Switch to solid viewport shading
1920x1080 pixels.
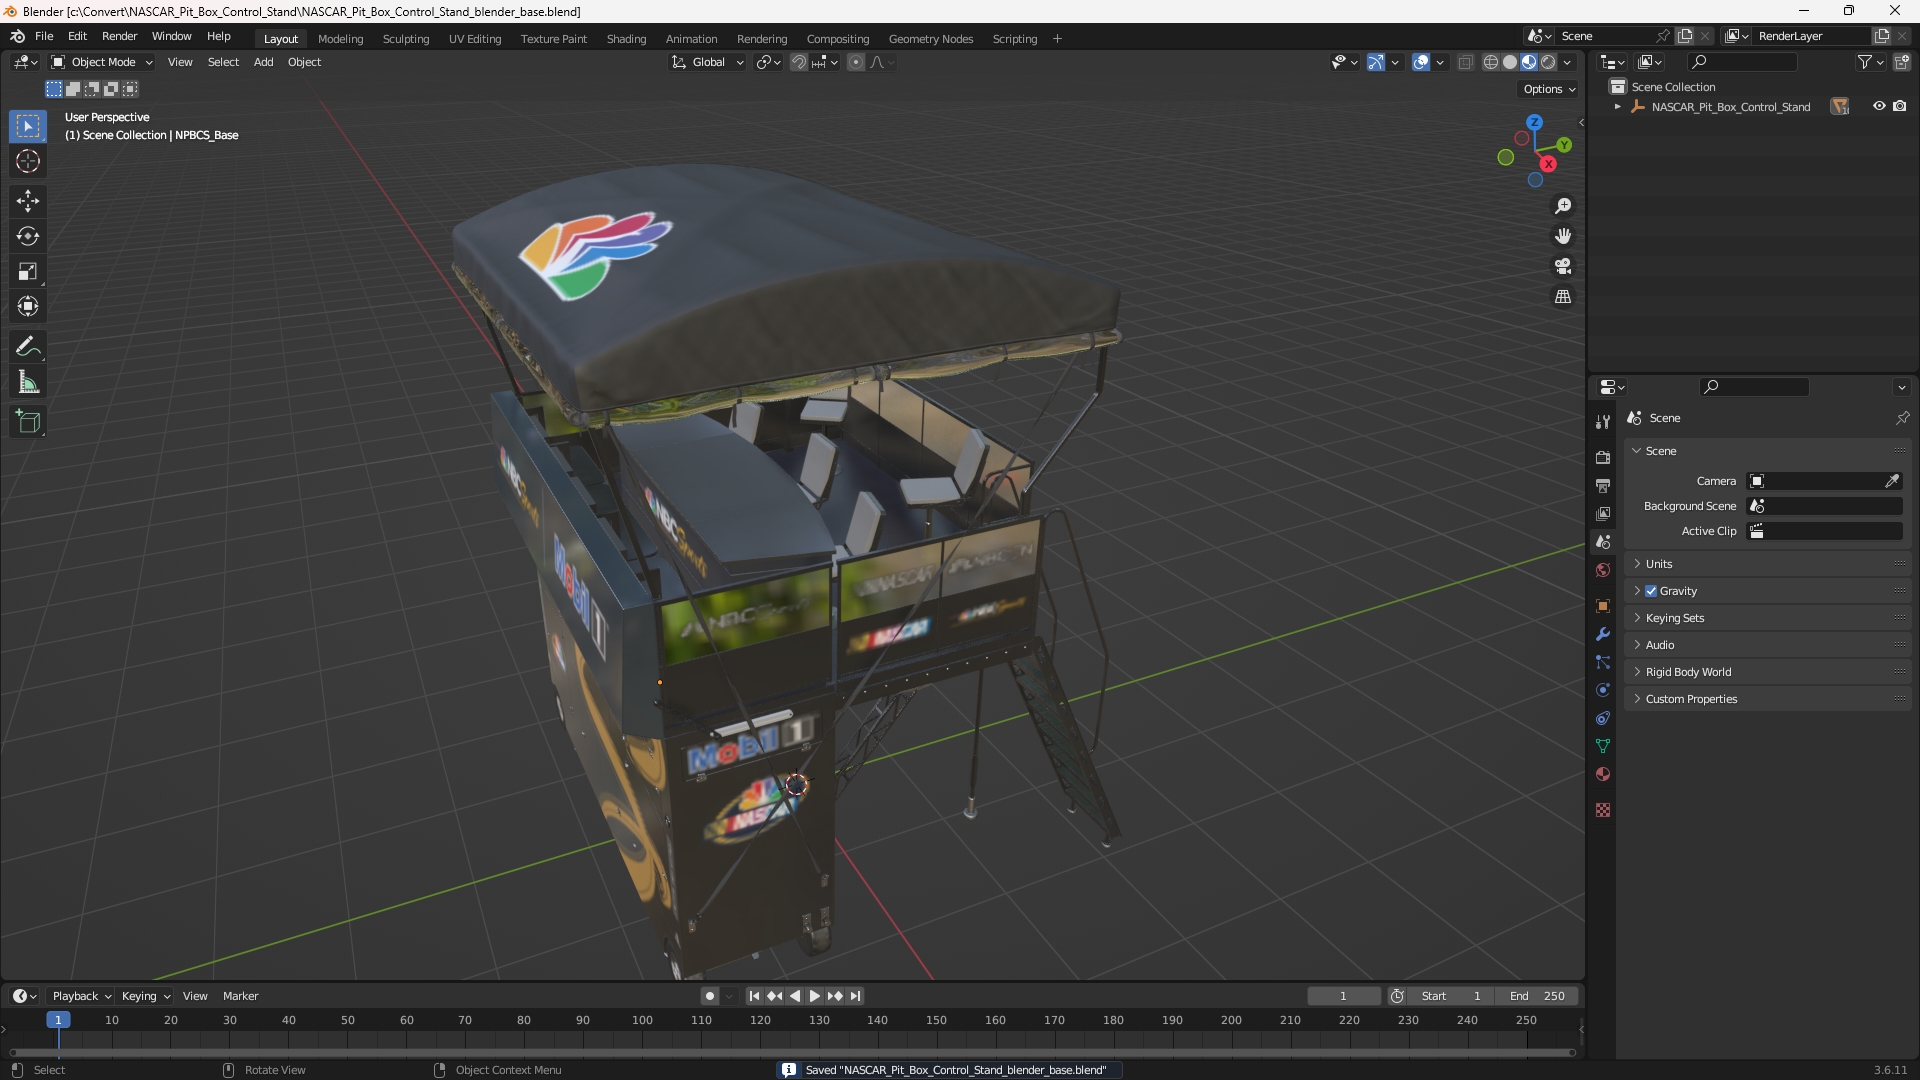click(x=1510, y=62)
